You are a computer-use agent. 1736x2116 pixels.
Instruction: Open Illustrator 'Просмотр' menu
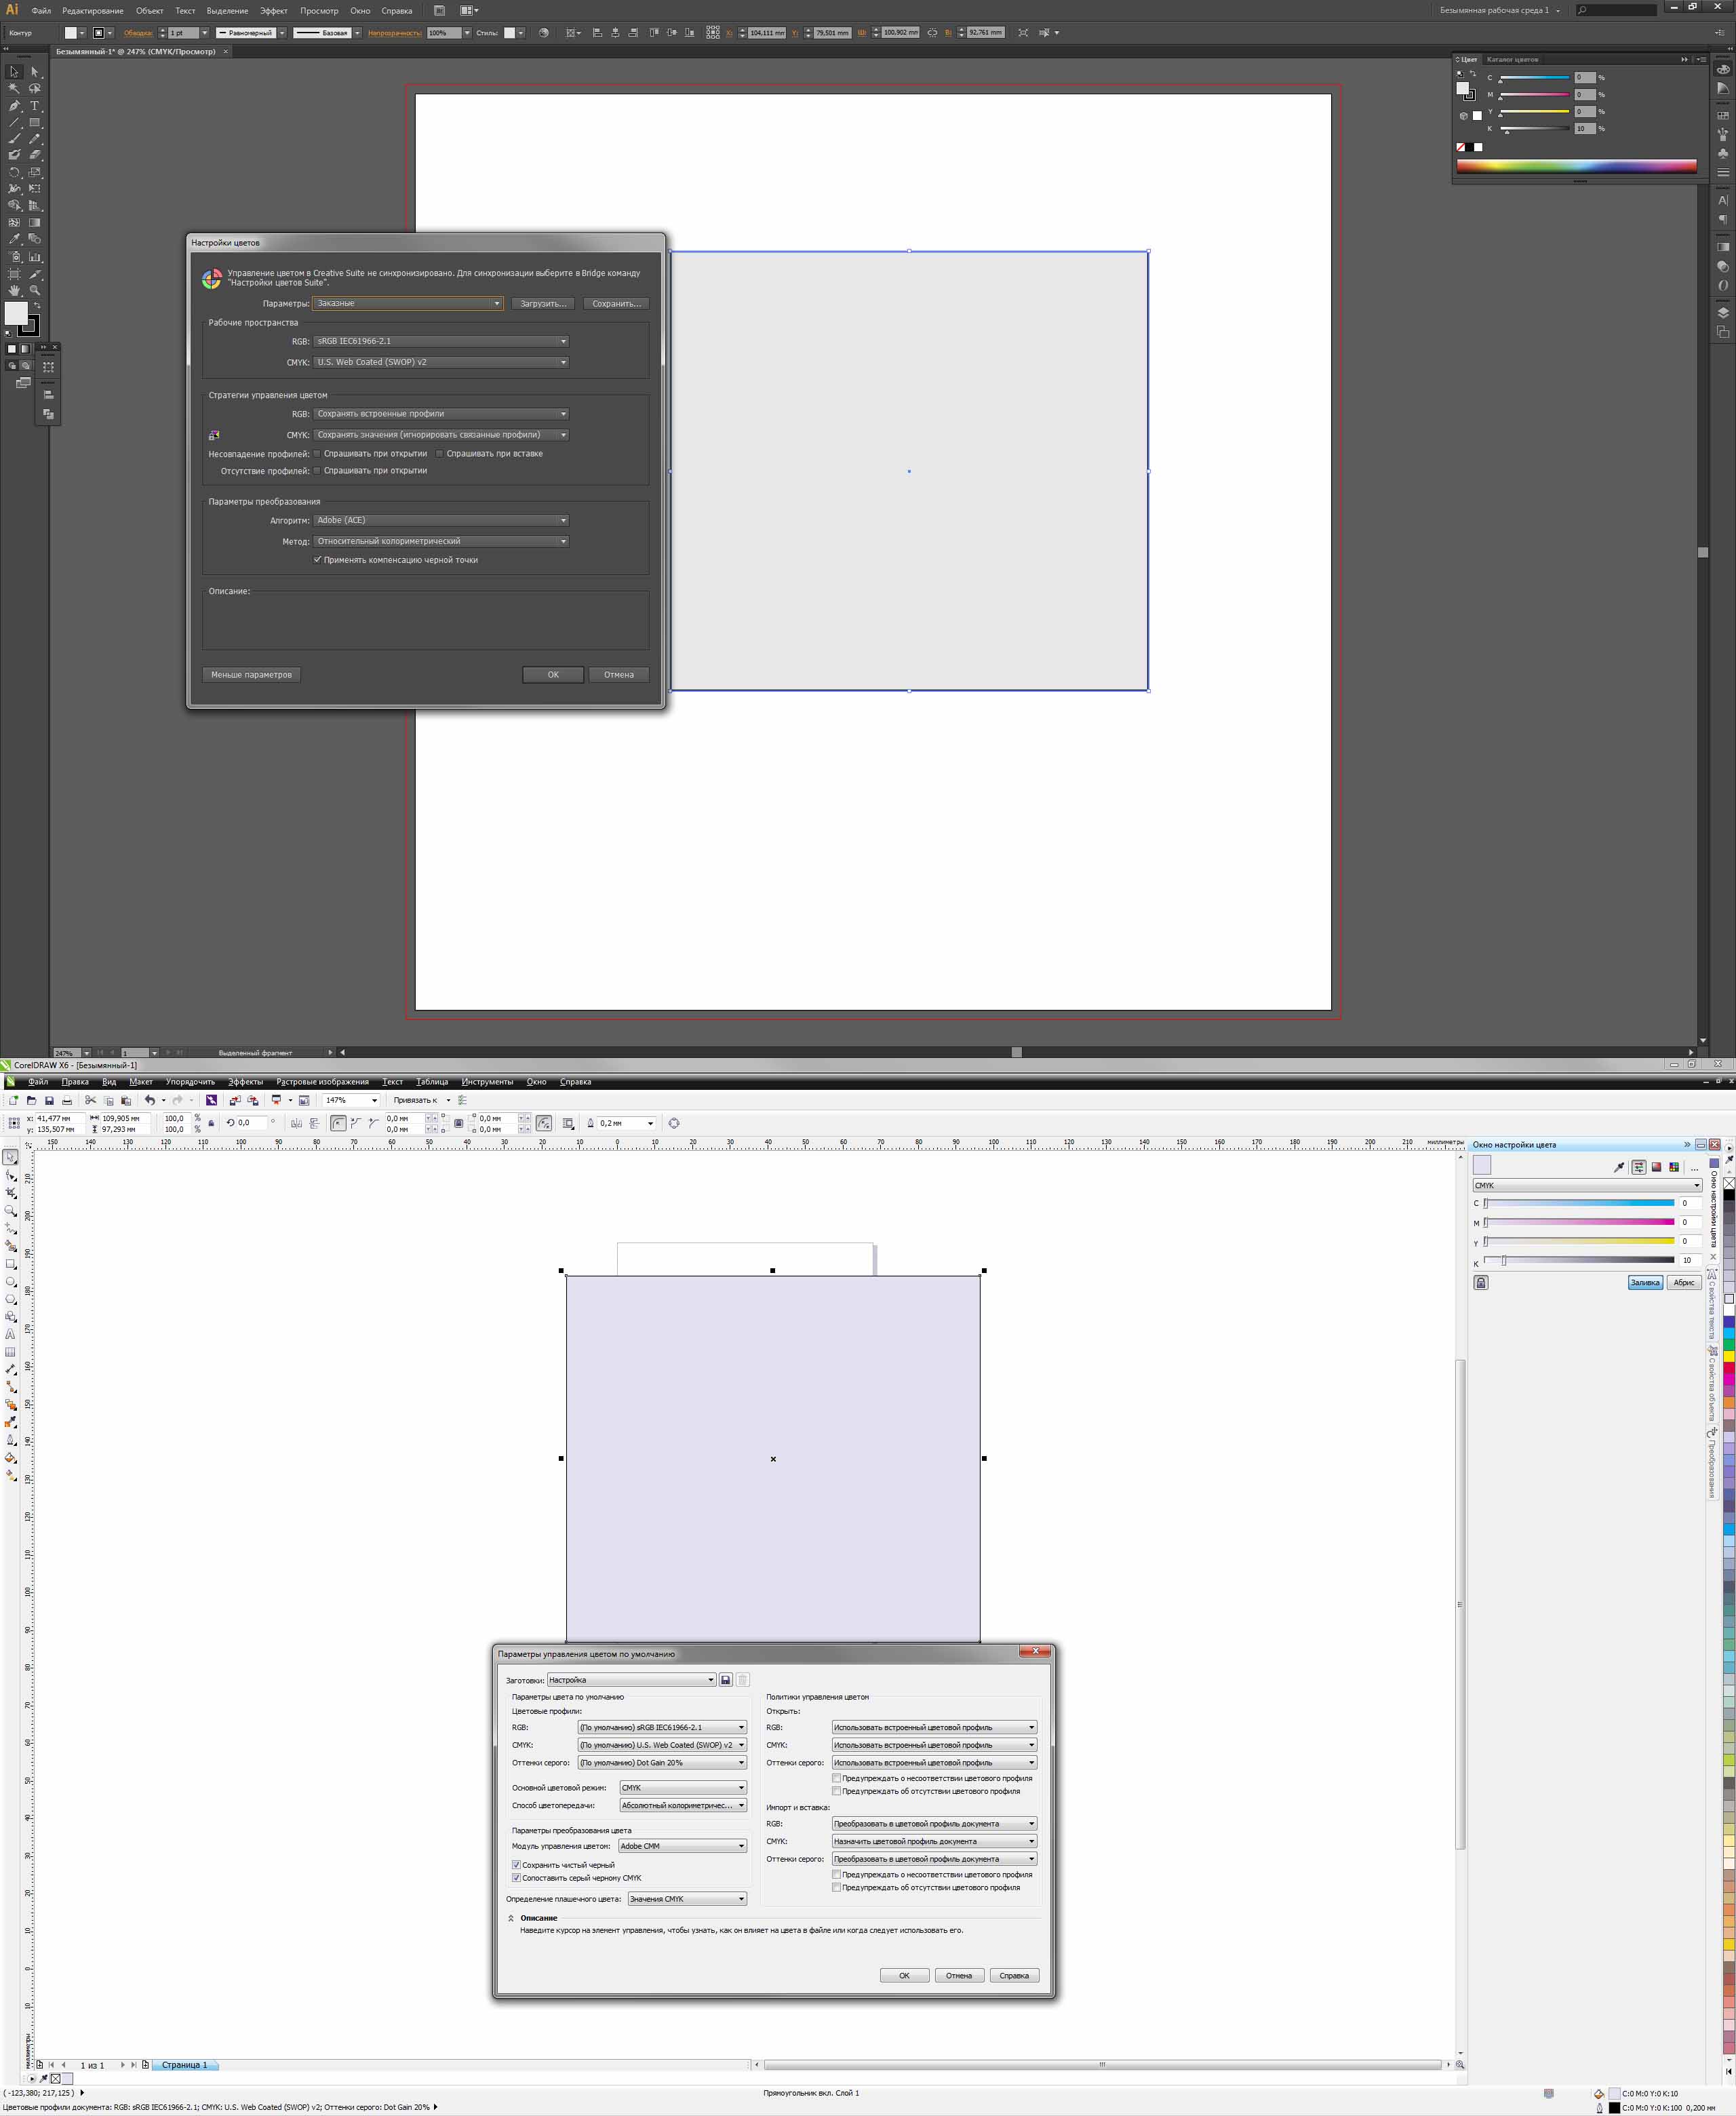coord(319,11)
